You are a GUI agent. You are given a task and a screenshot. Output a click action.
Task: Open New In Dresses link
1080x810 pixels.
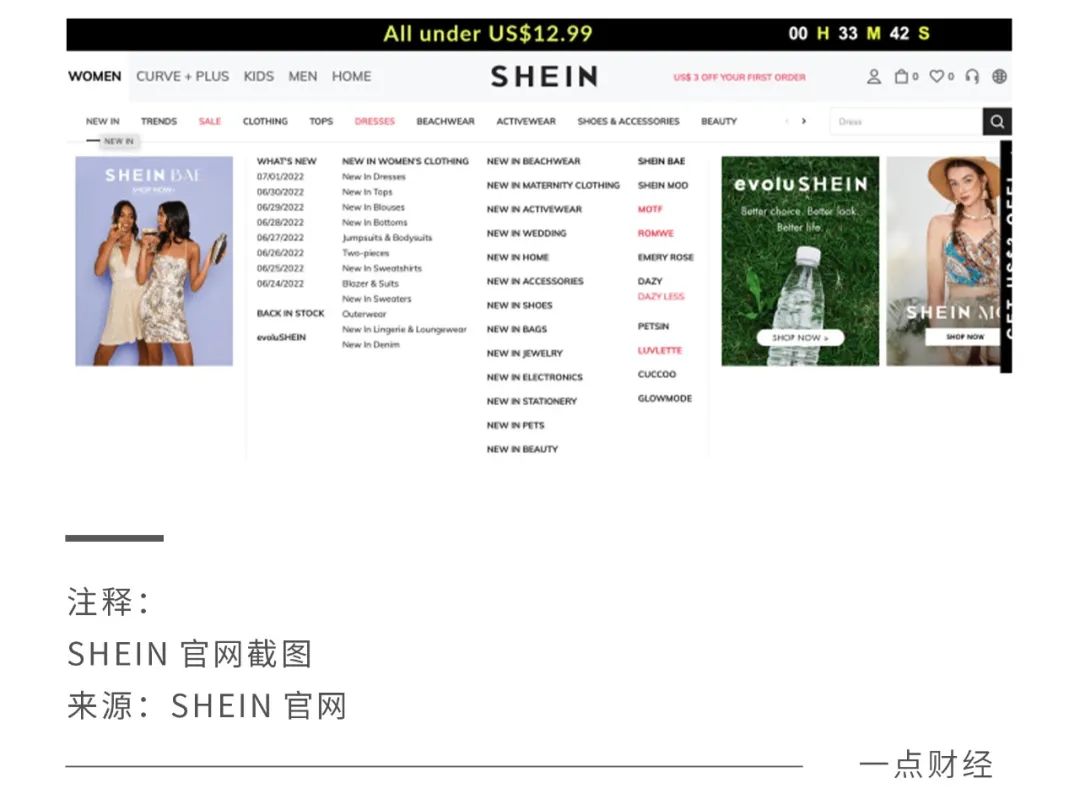(x=374, y=177)
